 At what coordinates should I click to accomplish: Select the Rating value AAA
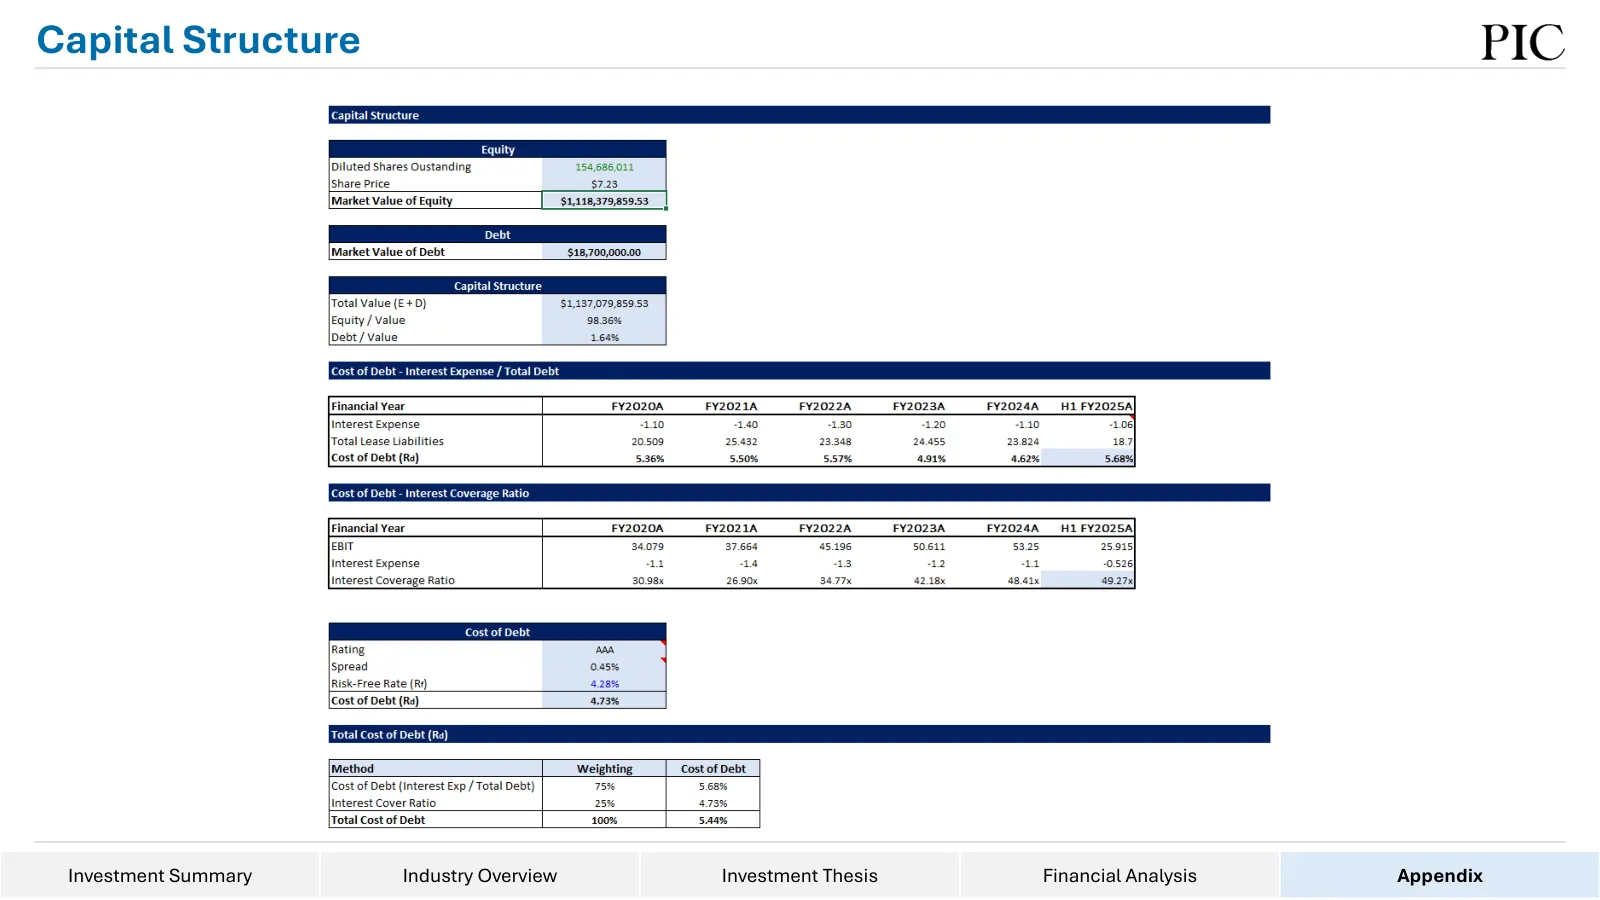pyautogui.click(x=604, y=650)
